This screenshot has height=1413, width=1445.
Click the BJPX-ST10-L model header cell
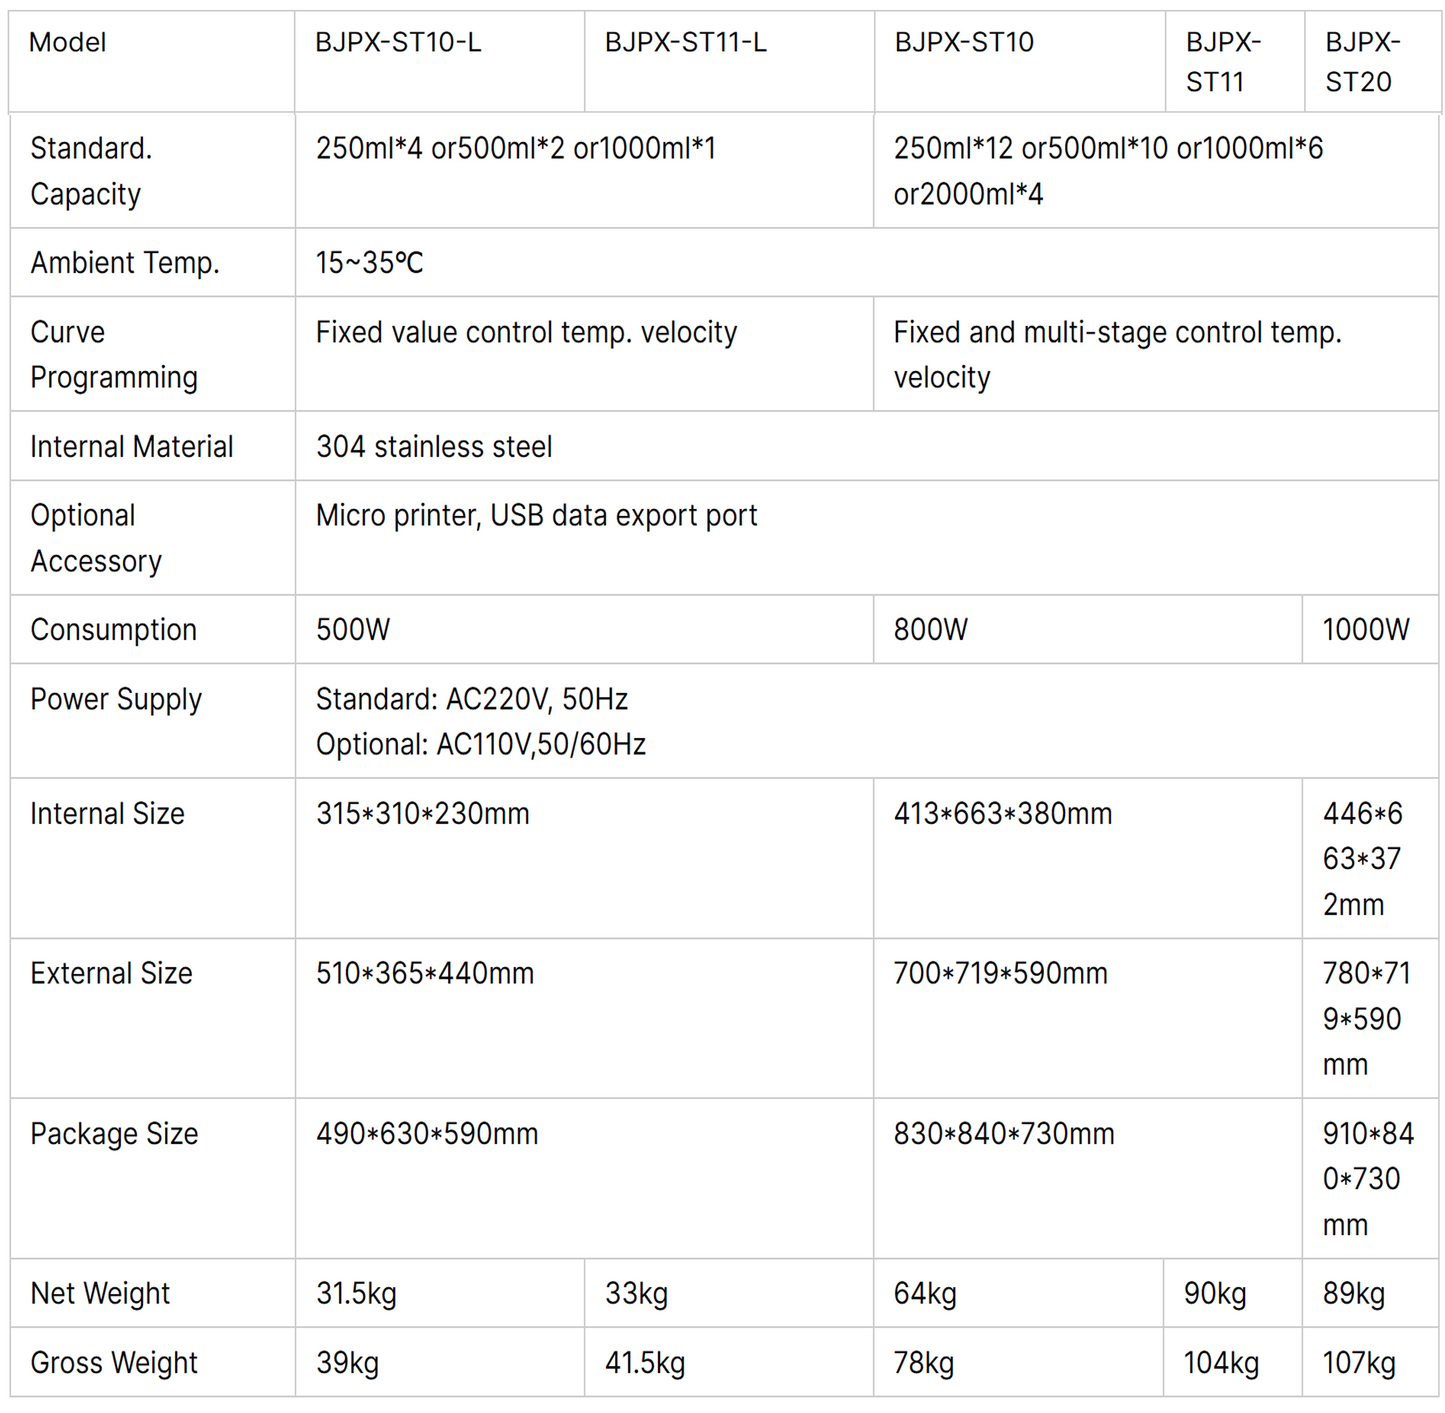click(x=398, y=43)
